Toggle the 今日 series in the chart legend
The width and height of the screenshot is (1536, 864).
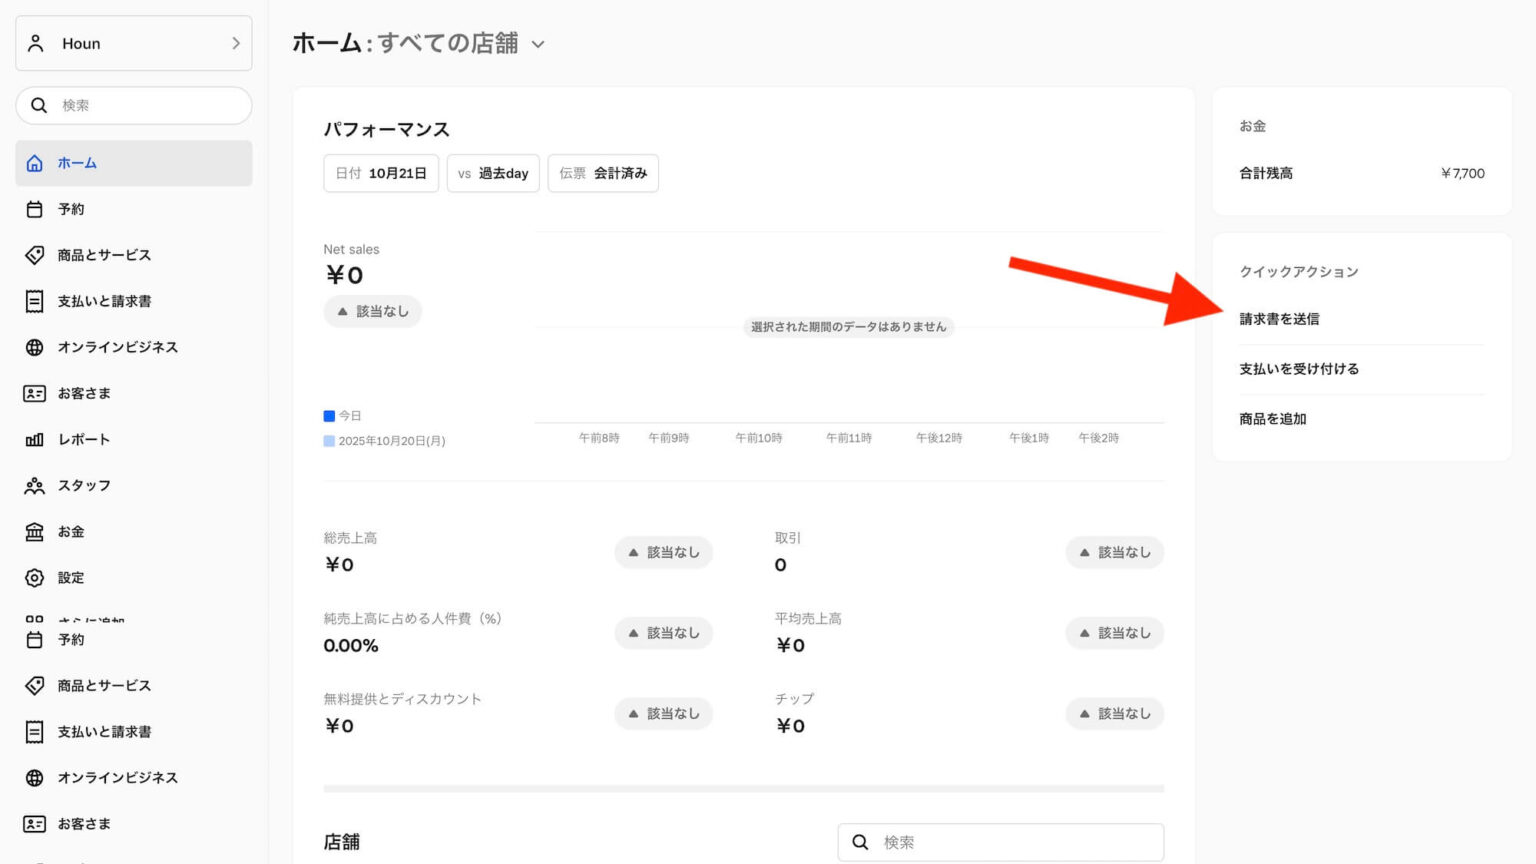point(344,415)
